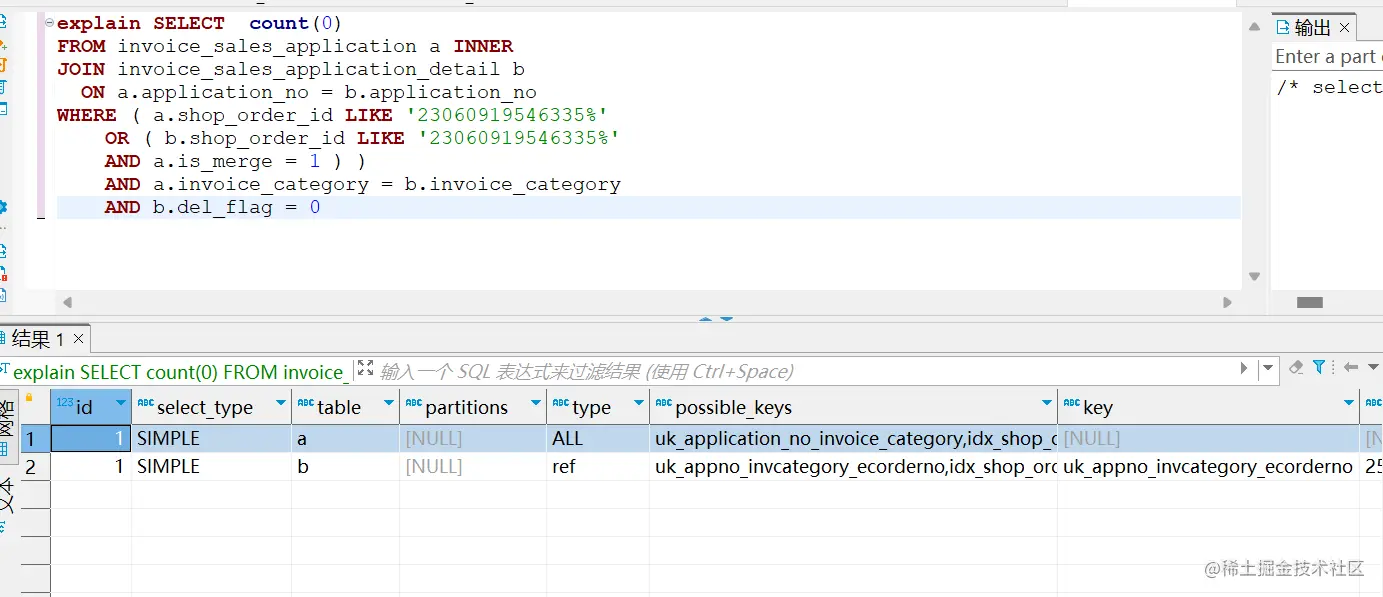Open the table column filter dropdown
Image resolution: width=1383 pixels, height=597 pixels.
(x=388, y=403)
